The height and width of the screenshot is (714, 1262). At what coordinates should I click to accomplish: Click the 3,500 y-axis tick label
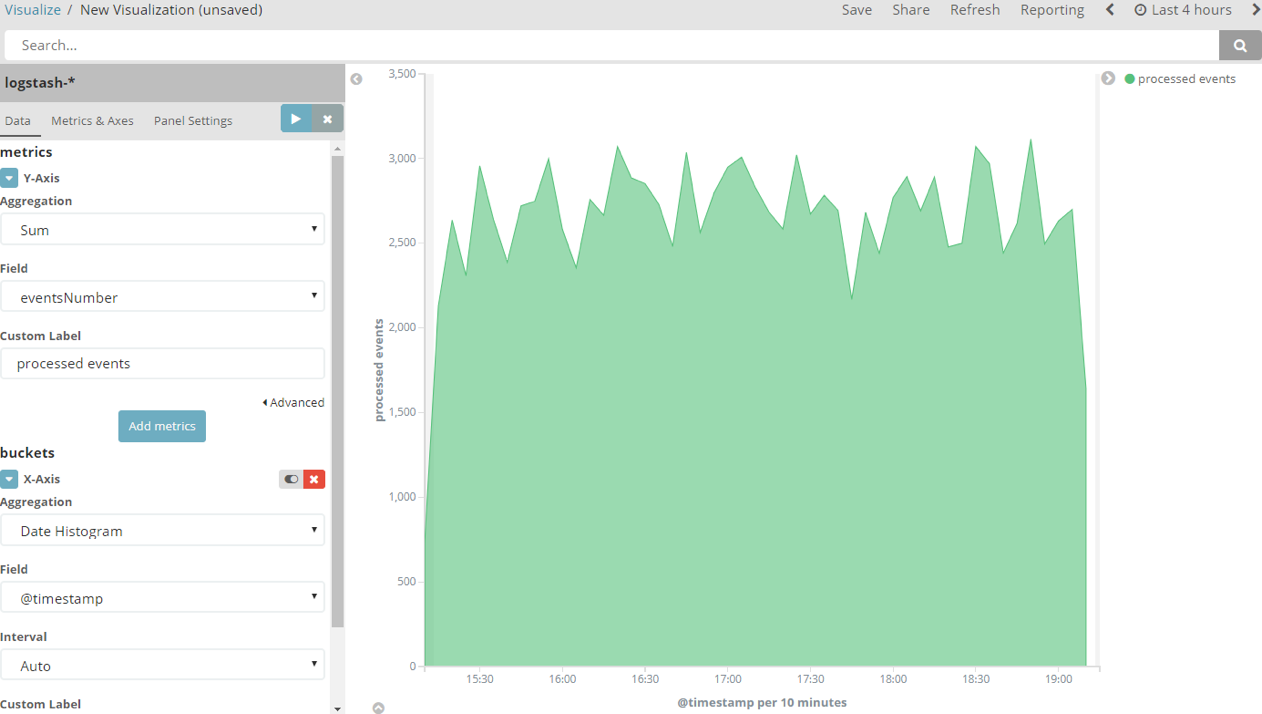(x=401, y=74)
